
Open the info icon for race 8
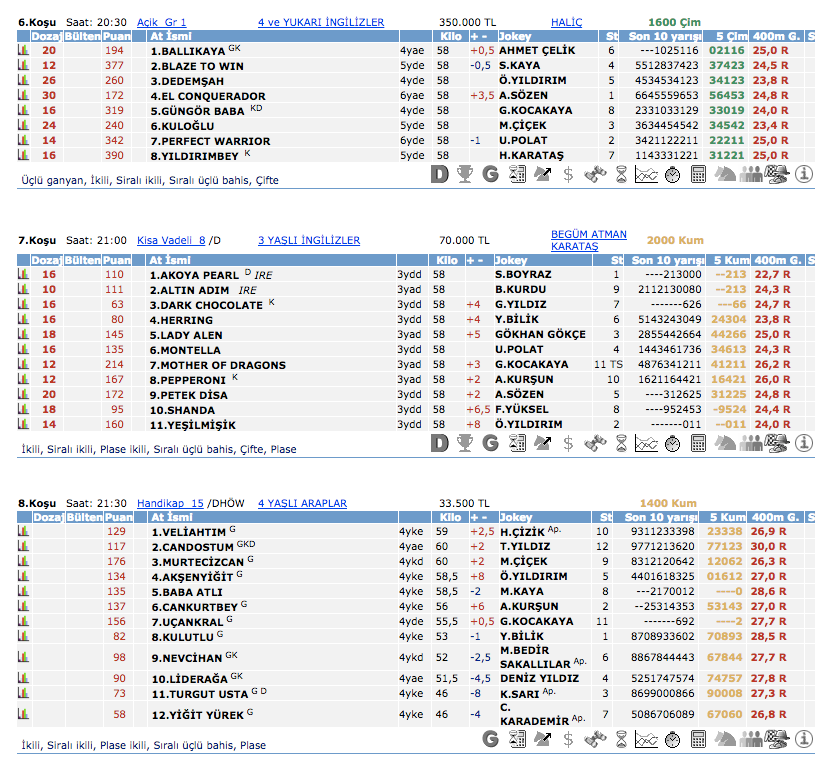click(803, 739)
